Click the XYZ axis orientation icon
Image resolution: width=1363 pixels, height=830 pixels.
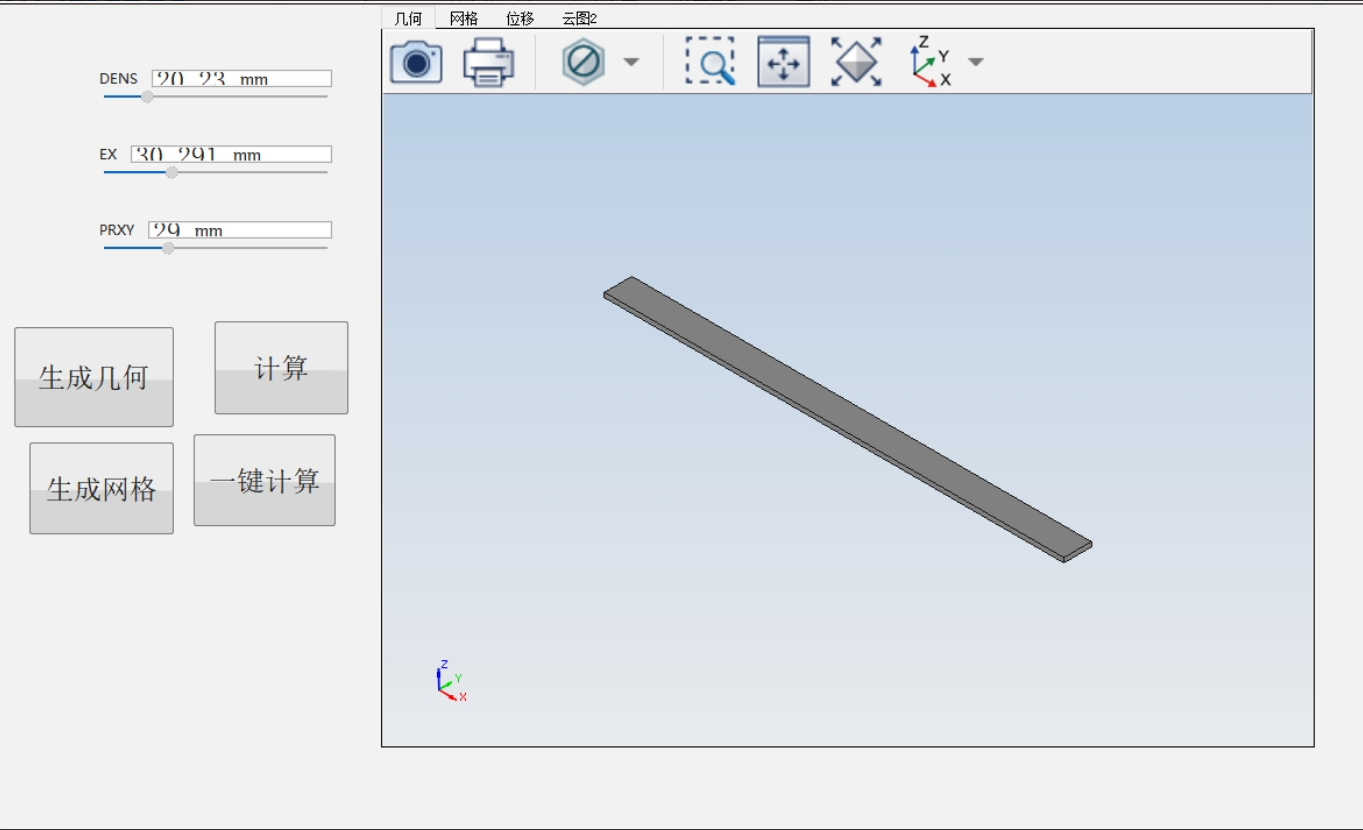click(x=930, y=62)
